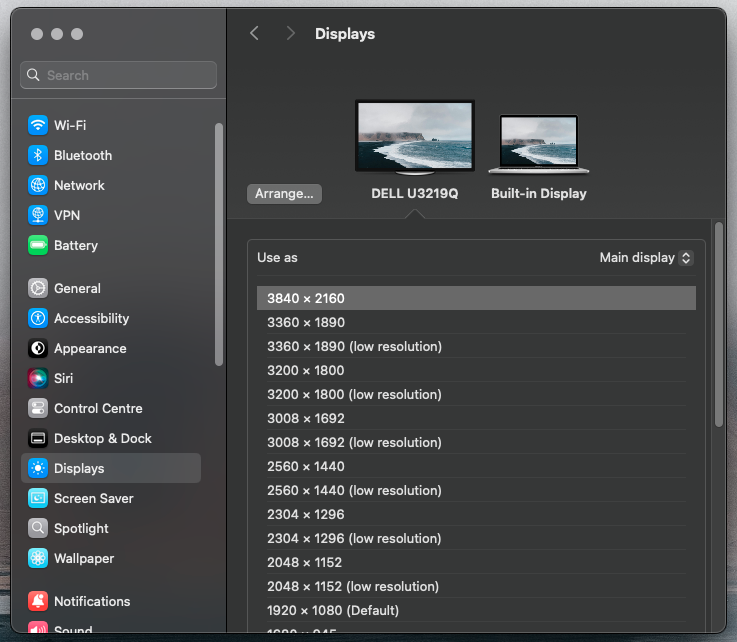The image size is (737, 642).
Task: Choose 3360 × 1890 (low resolution)
Action: pyautogui.click(x=476, y=346)
